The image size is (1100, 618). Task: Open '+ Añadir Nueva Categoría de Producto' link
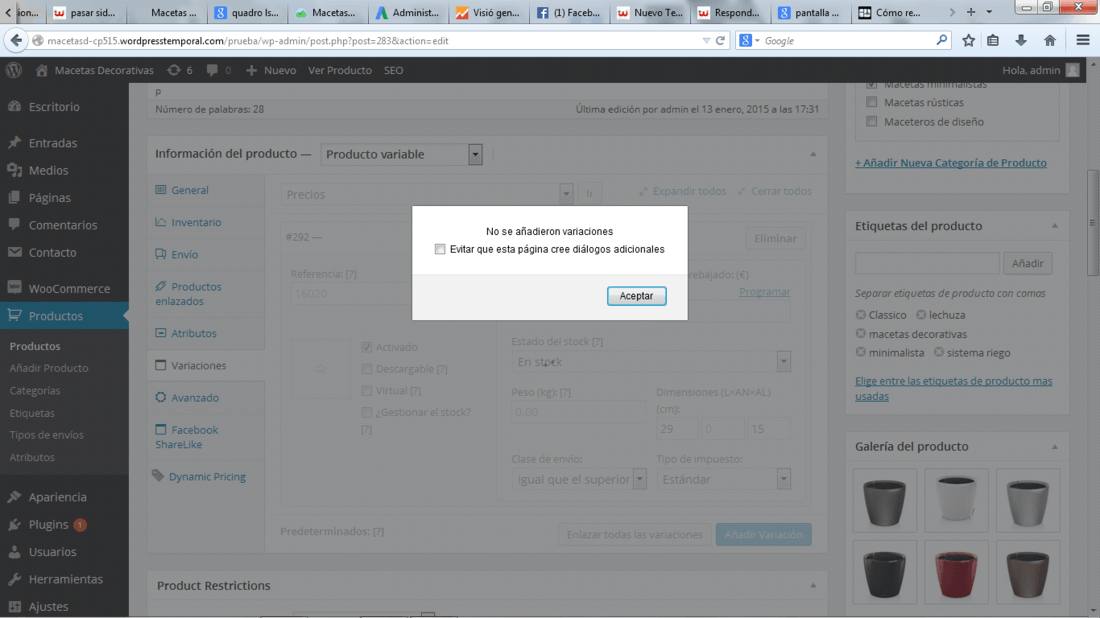point(951,163)
